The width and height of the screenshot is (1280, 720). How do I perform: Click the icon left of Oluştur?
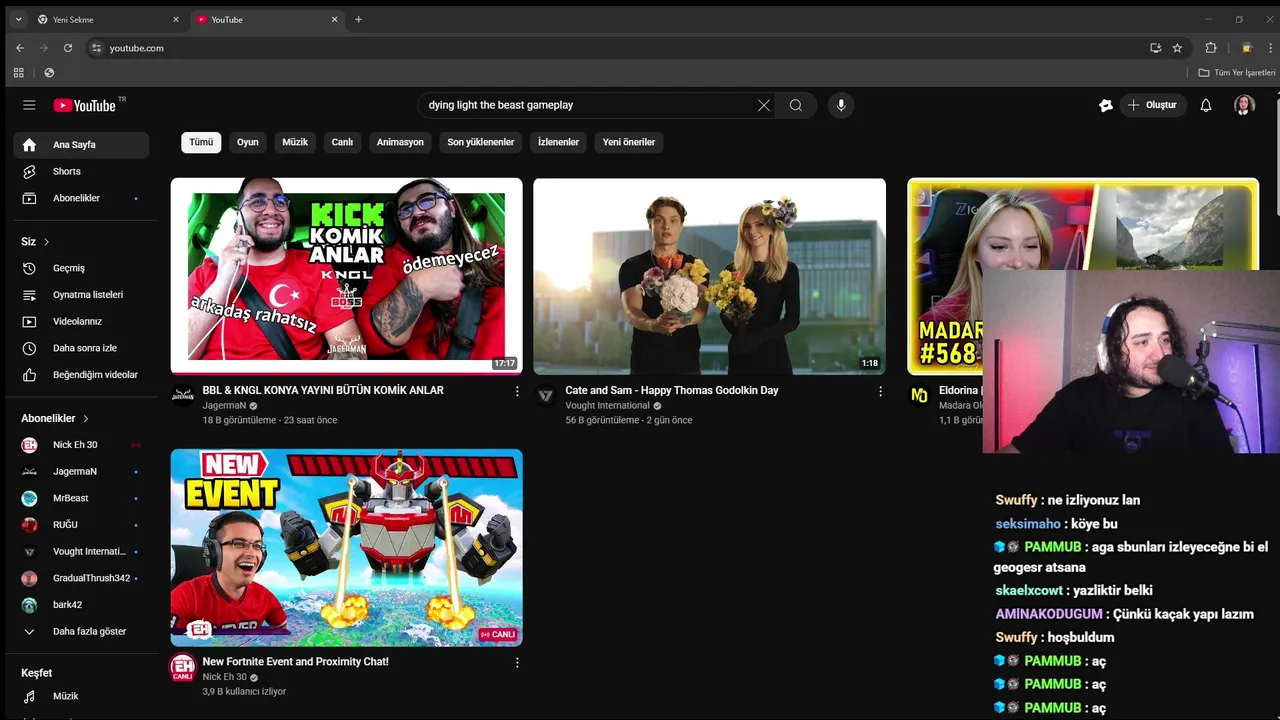tap(1106, 105)
